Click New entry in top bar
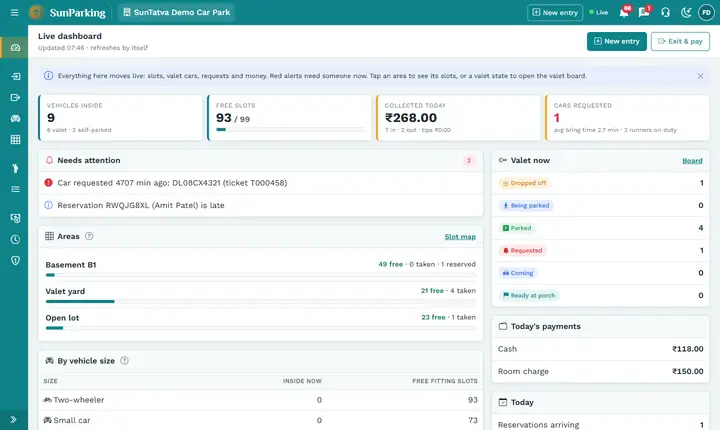Screen dimensions: 720x430 pyautogui.click(x=555, y=12)
